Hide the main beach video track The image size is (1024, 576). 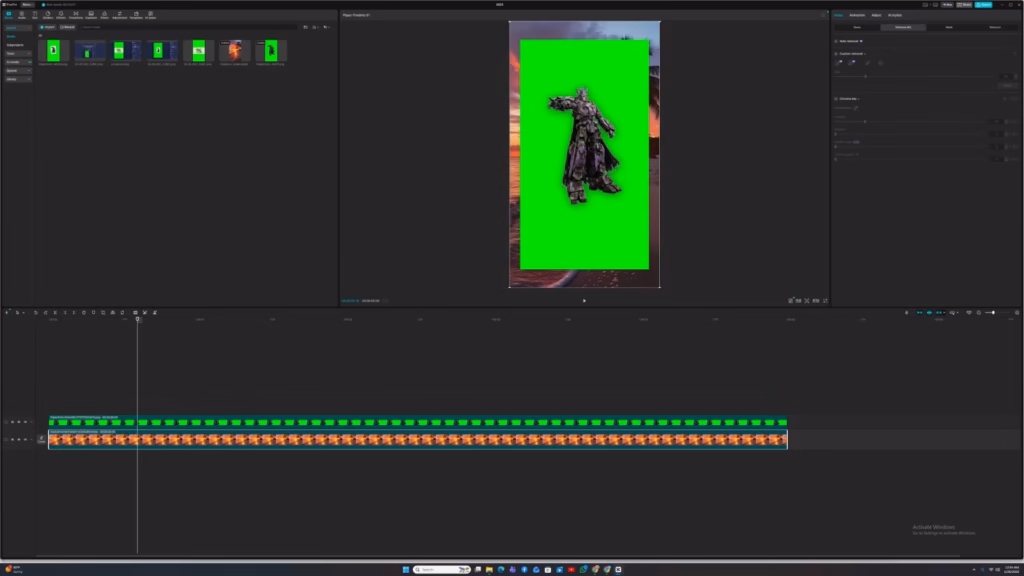[x=18, y=440]
